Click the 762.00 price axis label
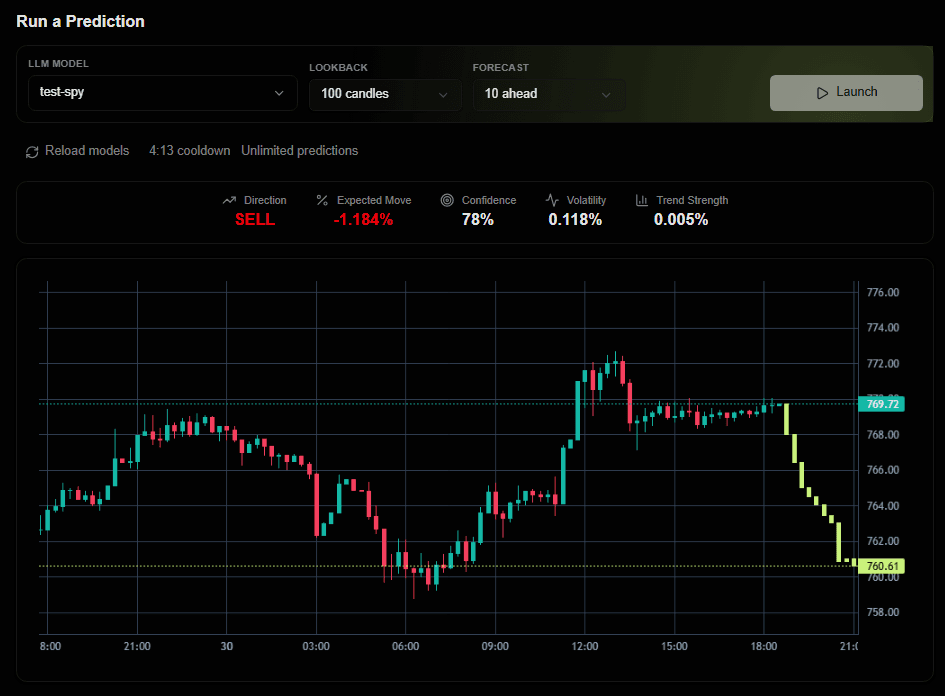The image size is (945, 696). (x=883, y=541)
